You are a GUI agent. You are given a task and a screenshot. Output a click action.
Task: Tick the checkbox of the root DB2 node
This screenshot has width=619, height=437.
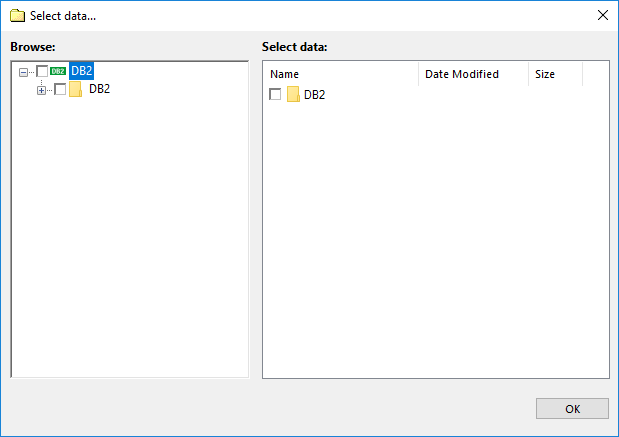(x=42, y=71)
